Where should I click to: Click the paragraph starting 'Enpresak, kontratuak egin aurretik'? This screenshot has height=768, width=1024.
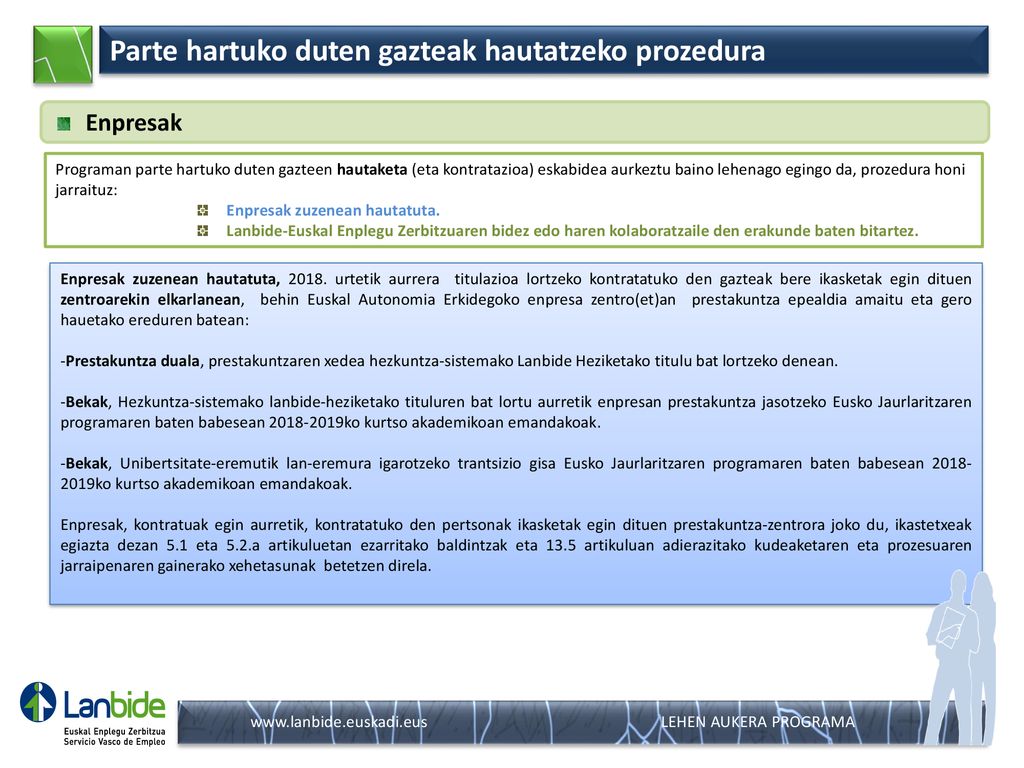tap(516, 545)
